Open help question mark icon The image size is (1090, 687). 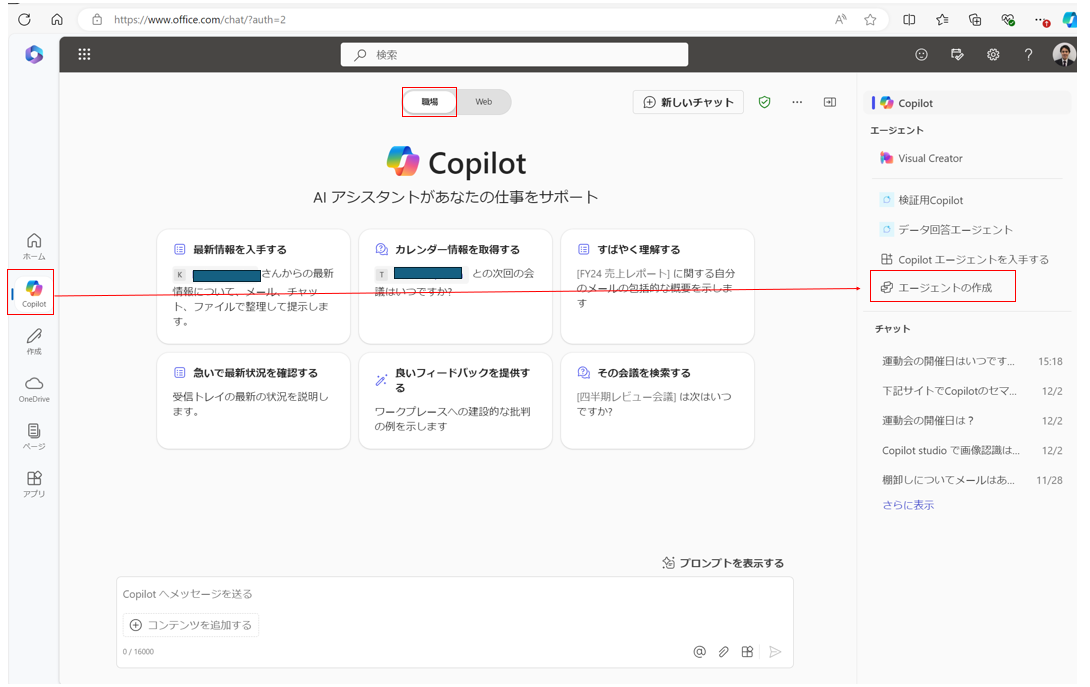pos(1028,54)
